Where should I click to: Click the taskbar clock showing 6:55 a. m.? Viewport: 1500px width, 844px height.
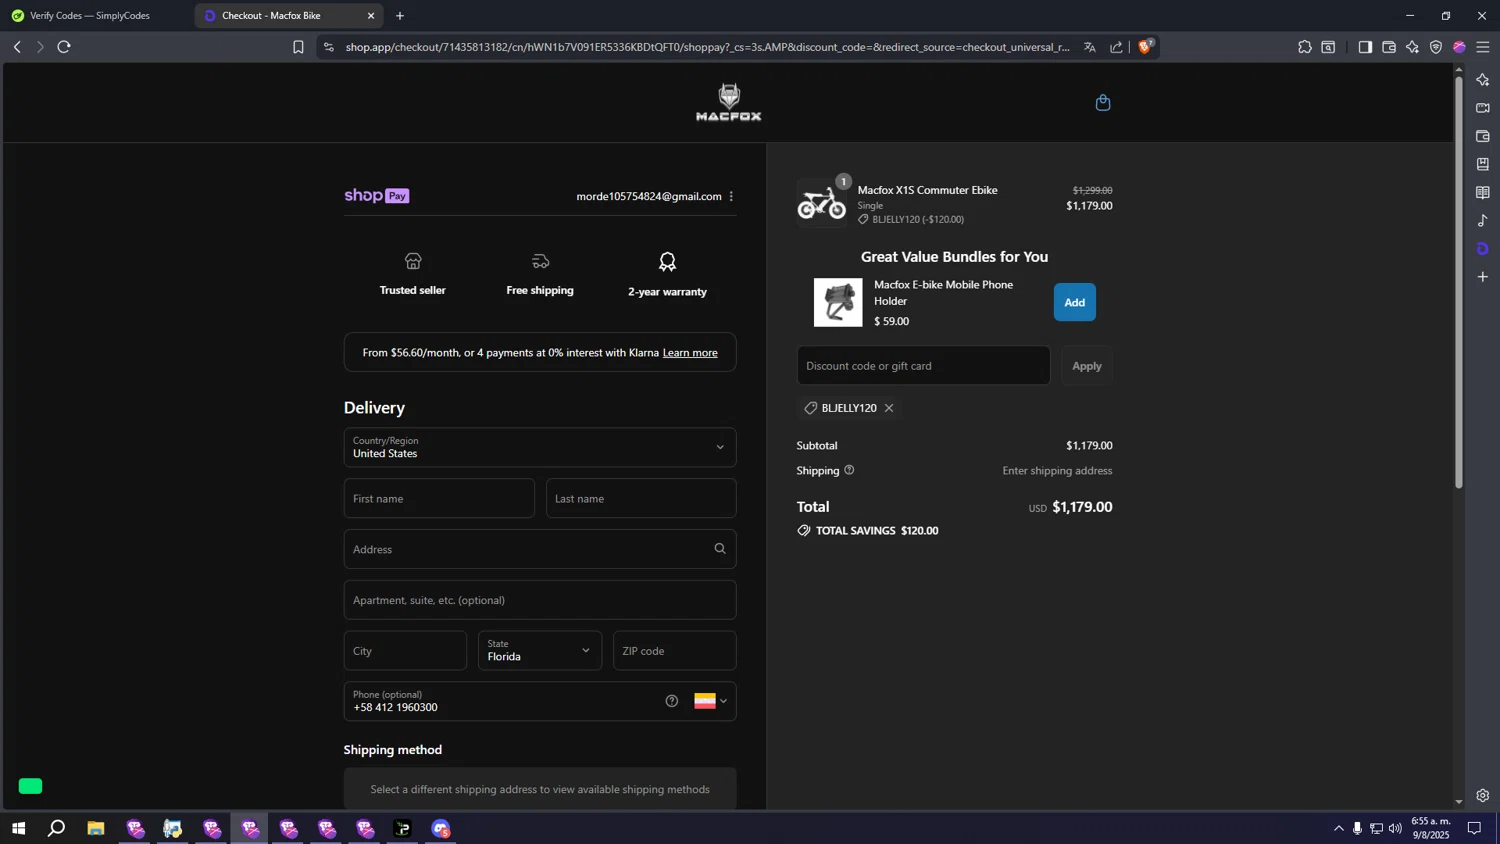pyautogui.click(x=1430, y=828)
